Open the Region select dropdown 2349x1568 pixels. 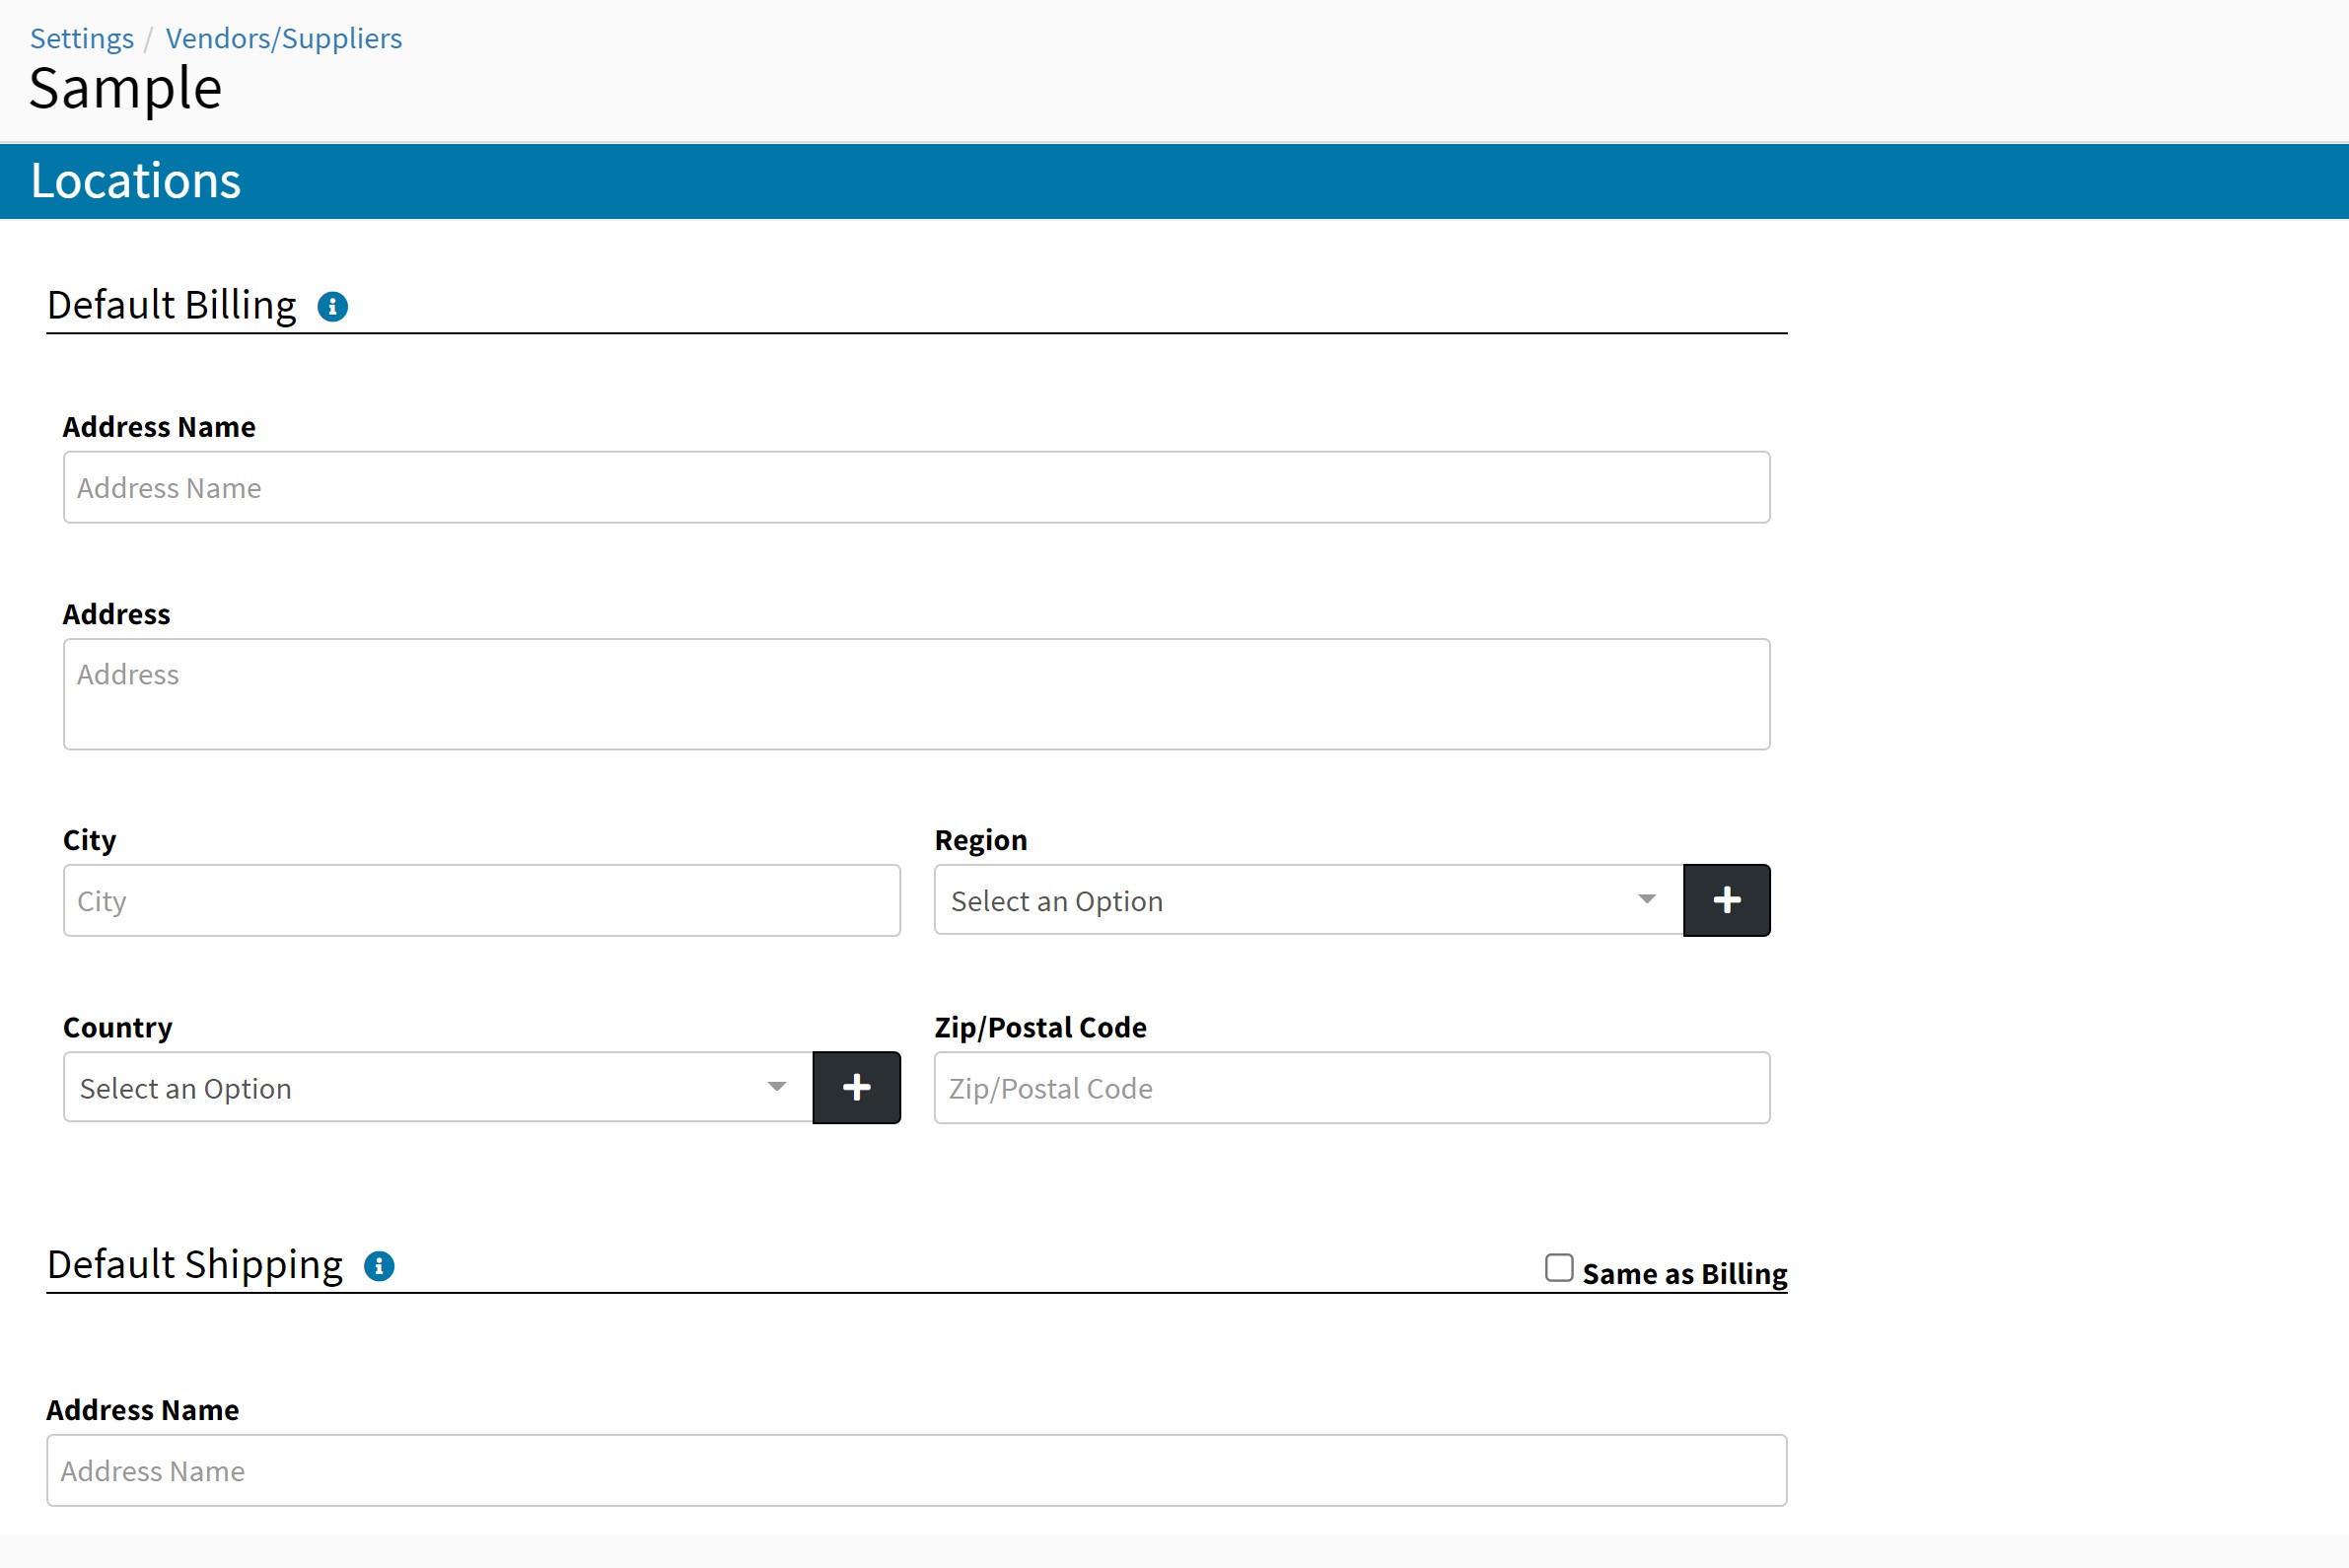[x=1290, y=900]
